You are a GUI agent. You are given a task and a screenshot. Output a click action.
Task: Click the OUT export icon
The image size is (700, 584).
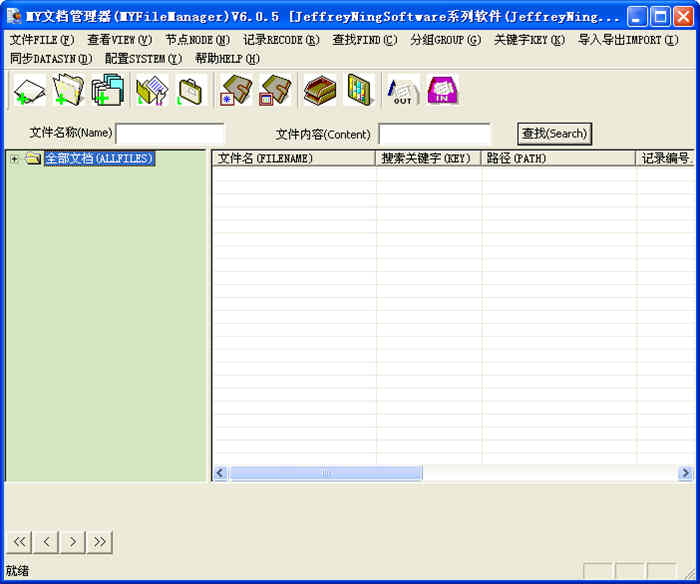[403, 91]
